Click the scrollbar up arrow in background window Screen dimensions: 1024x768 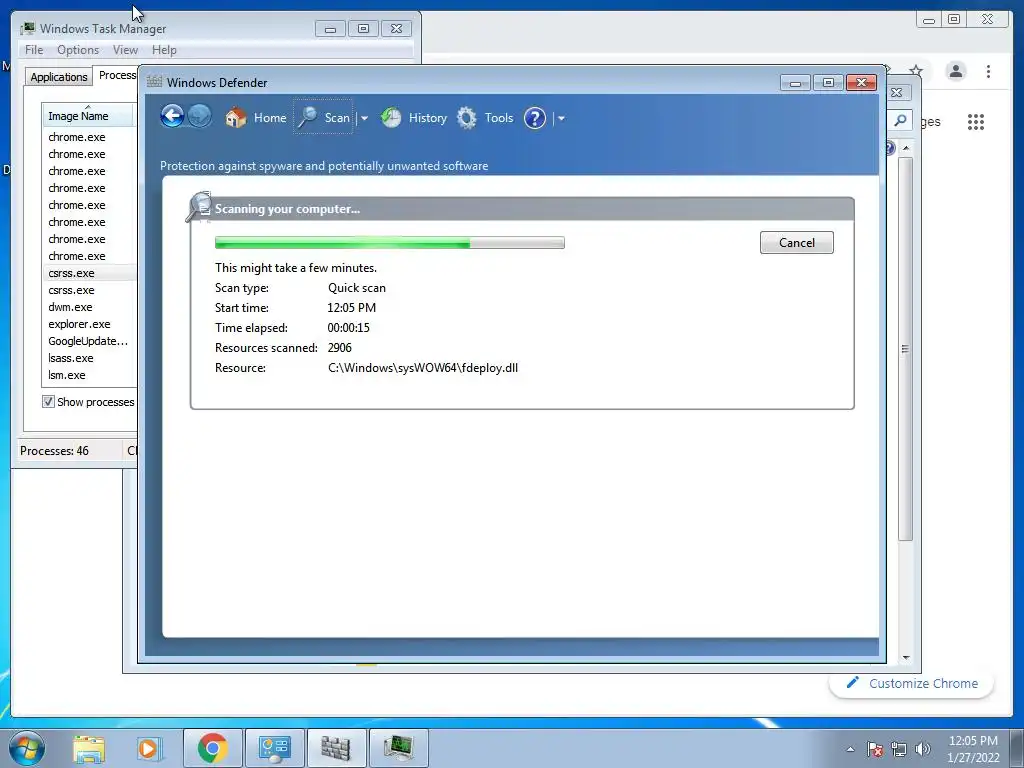pos(906,148)
